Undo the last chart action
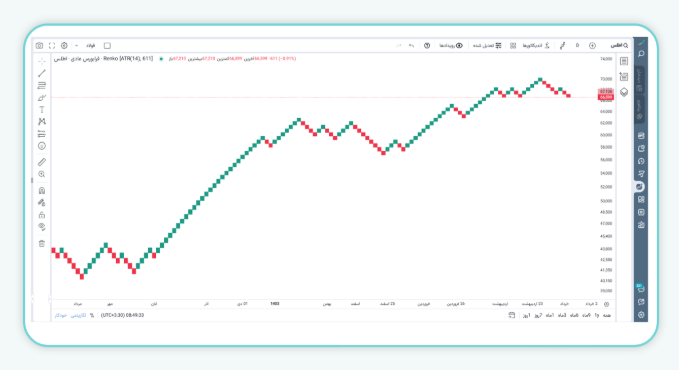This screenshot has width=679, height=370. 411,45
